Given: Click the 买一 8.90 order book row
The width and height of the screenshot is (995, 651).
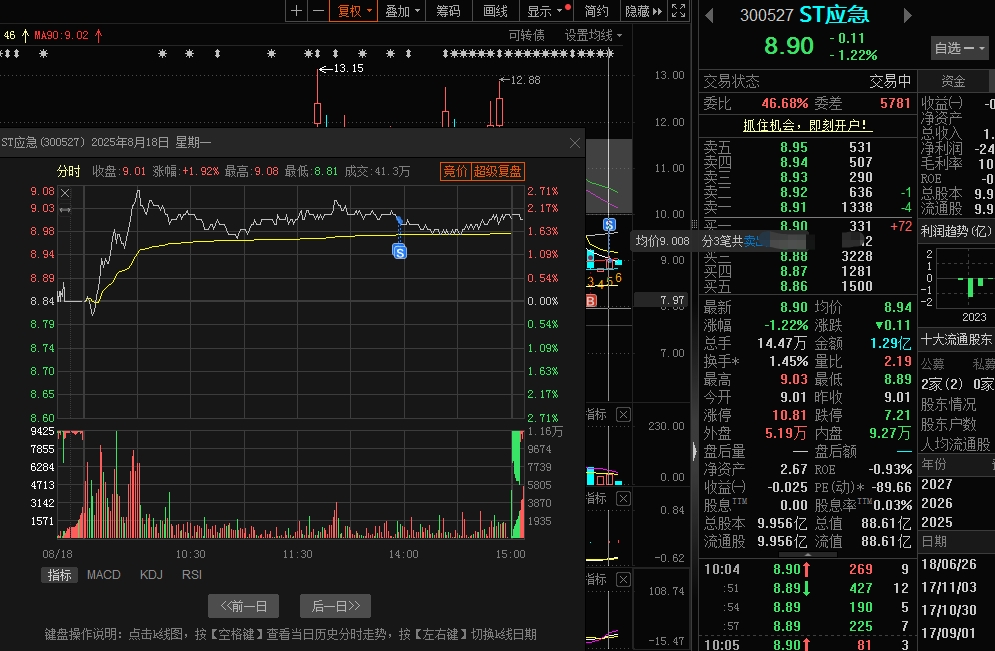Looking at the screenshot, I should 807,226.
